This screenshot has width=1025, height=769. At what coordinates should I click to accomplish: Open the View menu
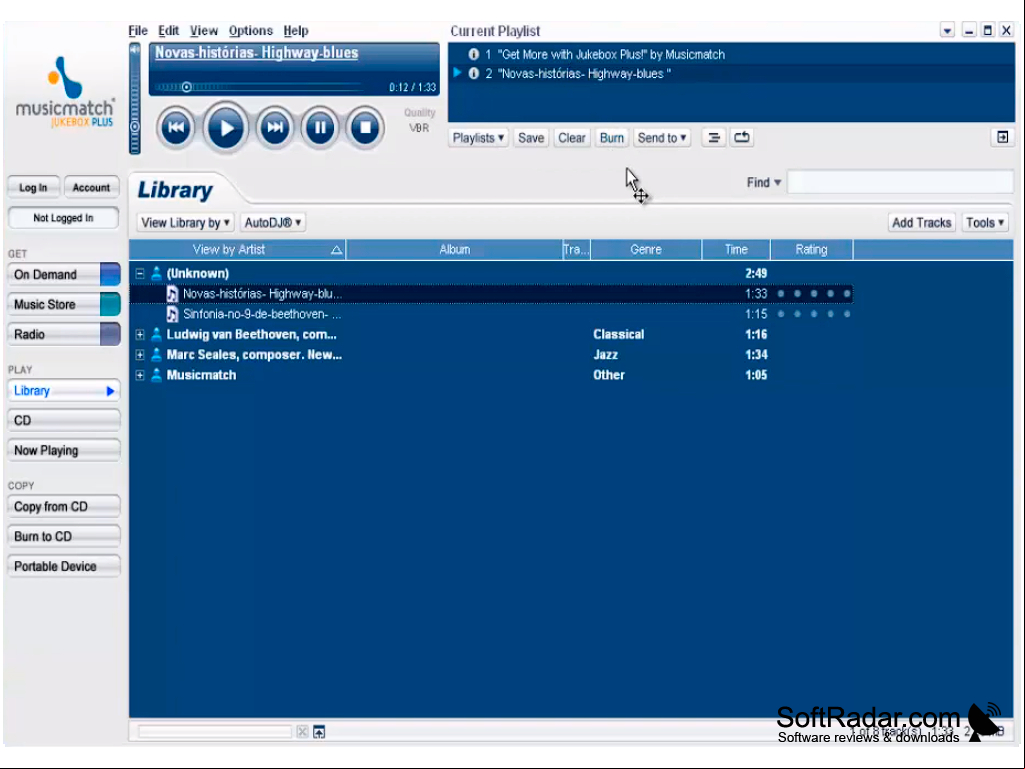pyautogui.click(x=204, y=31)
